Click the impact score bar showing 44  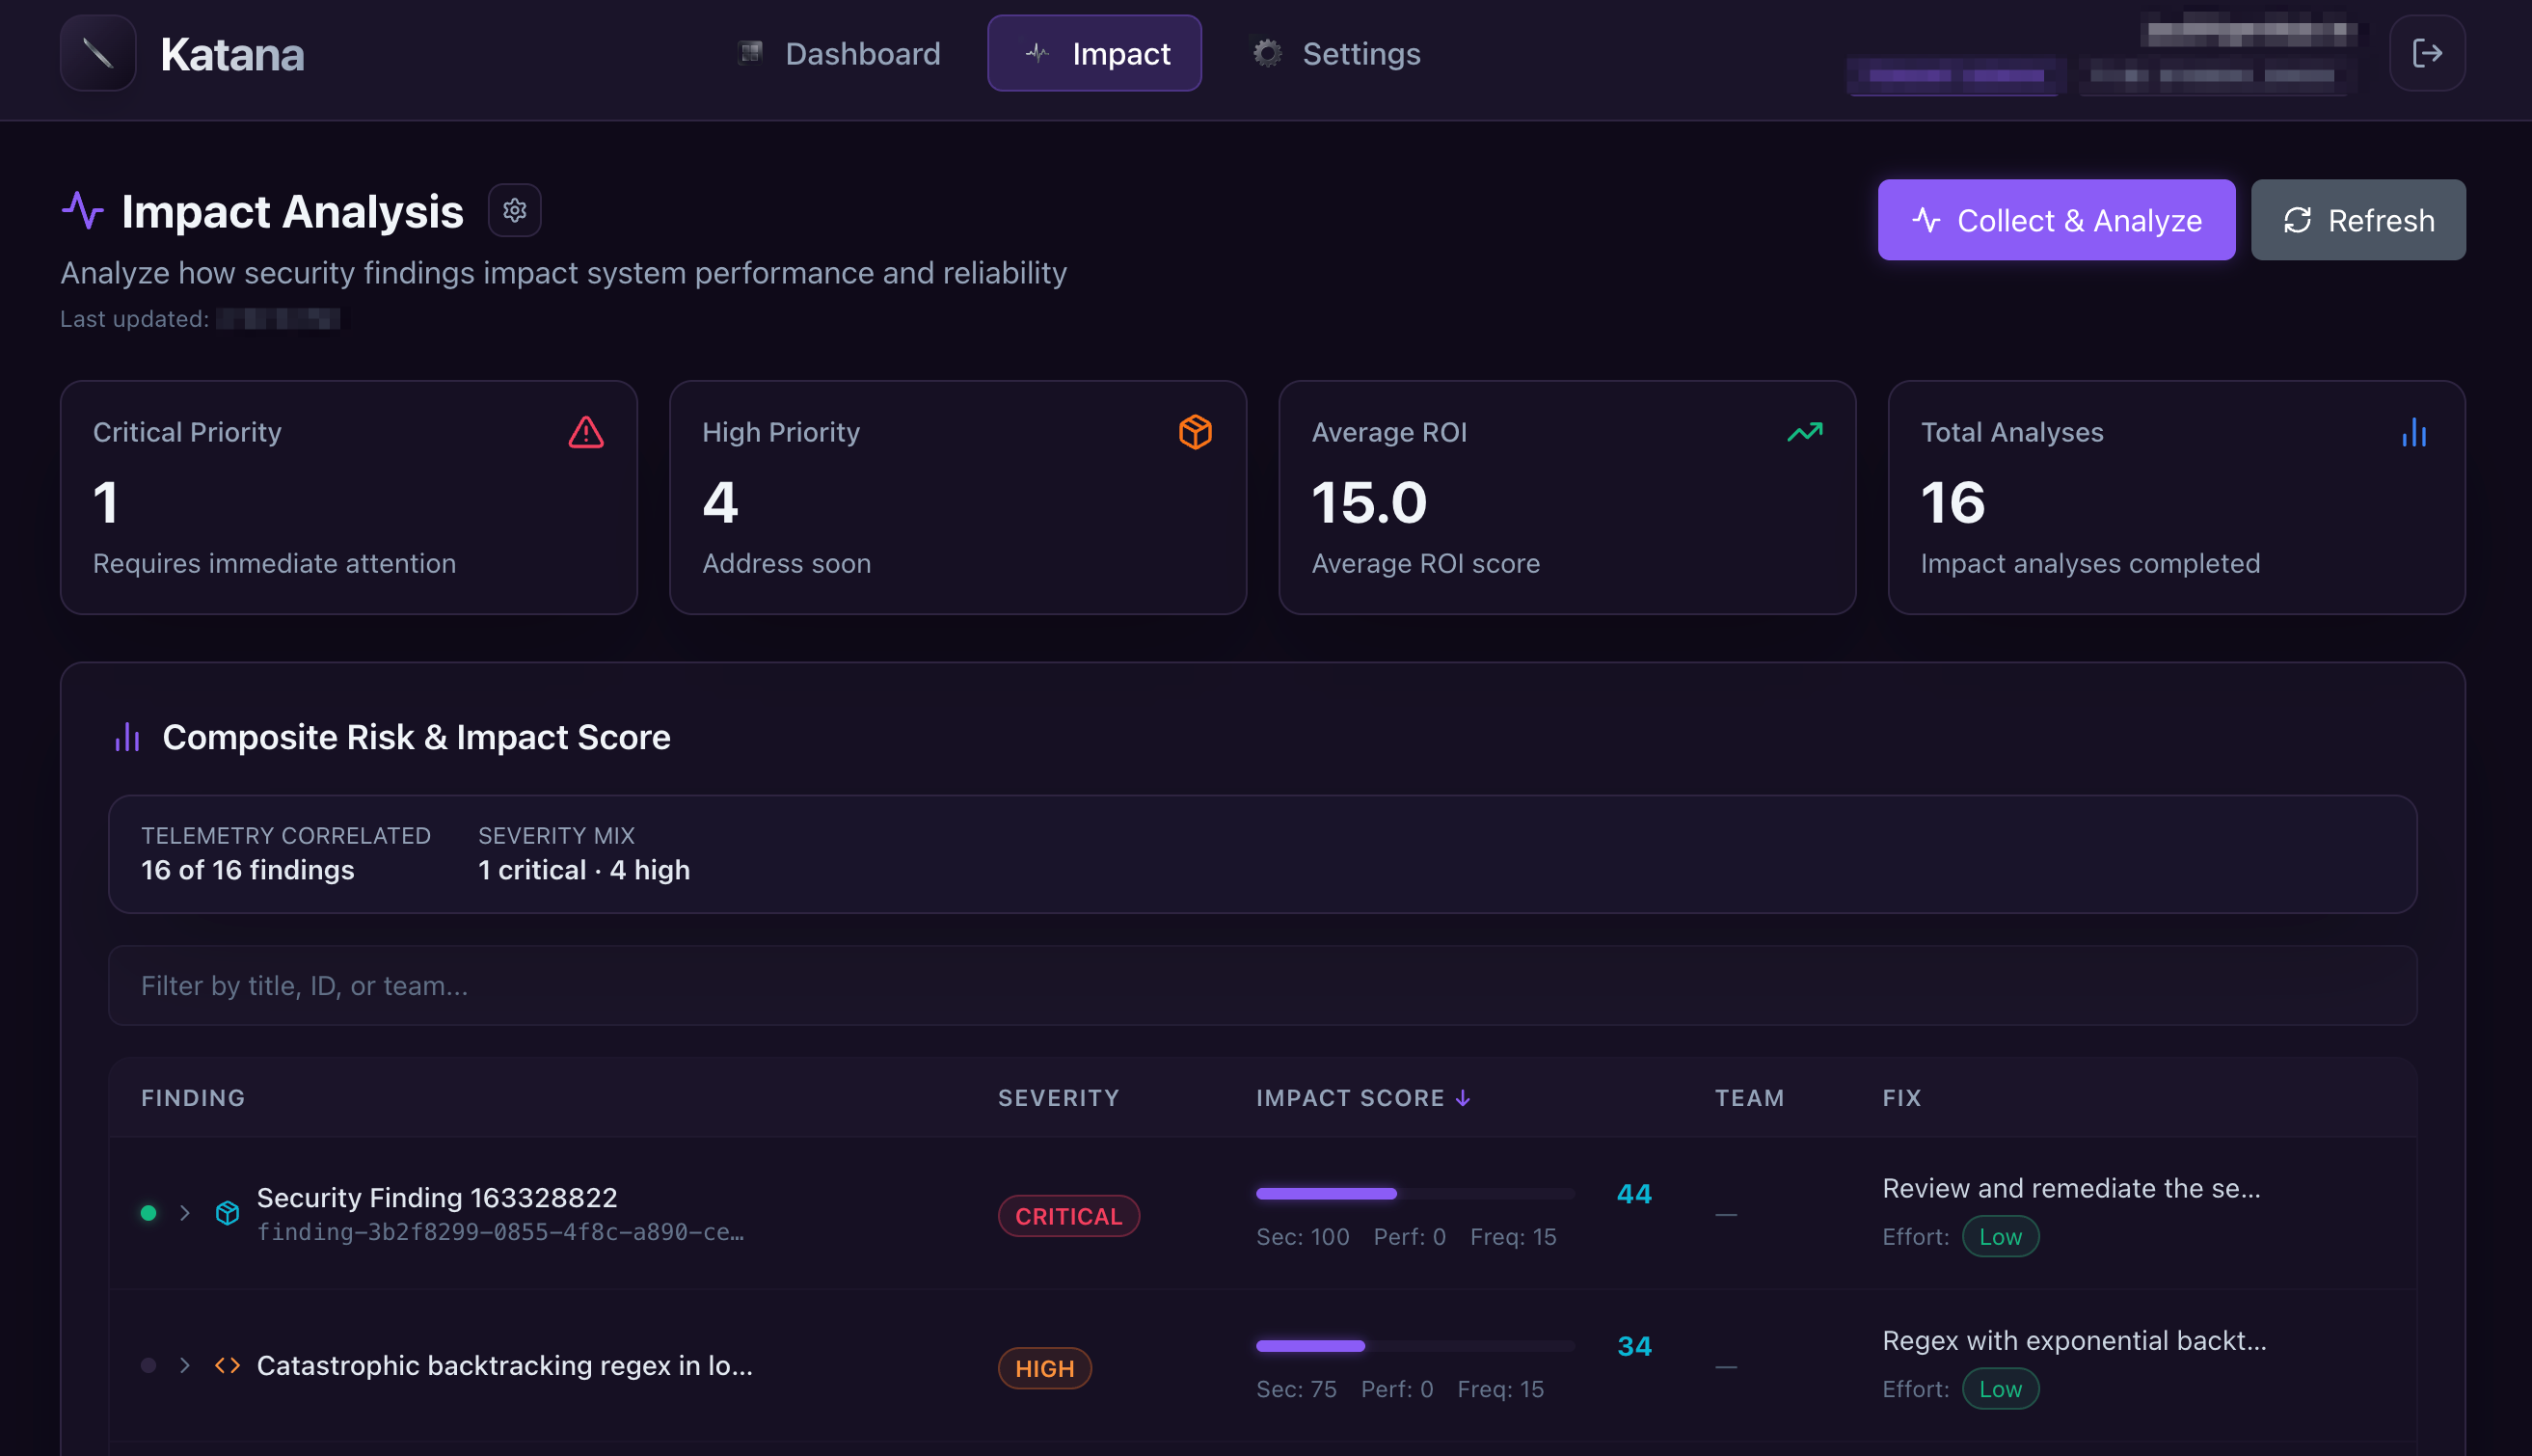[x=1415, y=1192]
